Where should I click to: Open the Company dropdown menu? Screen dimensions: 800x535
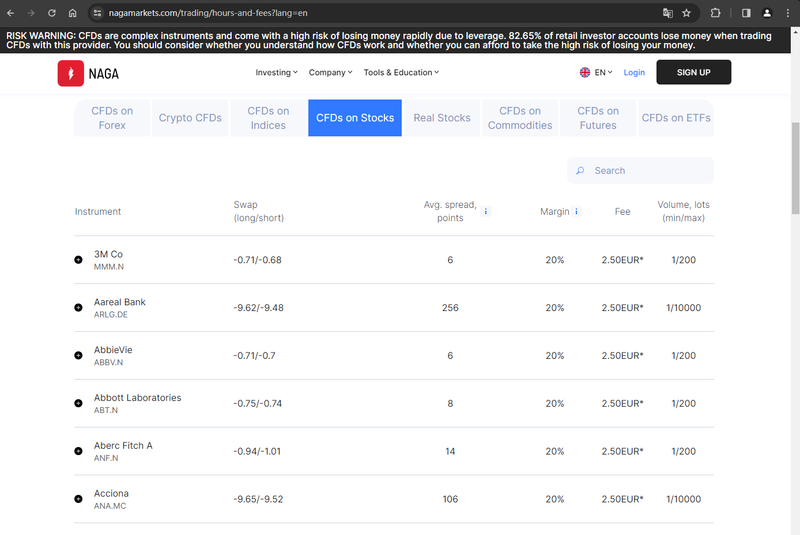pyautogui.click(x=330, y=72)
